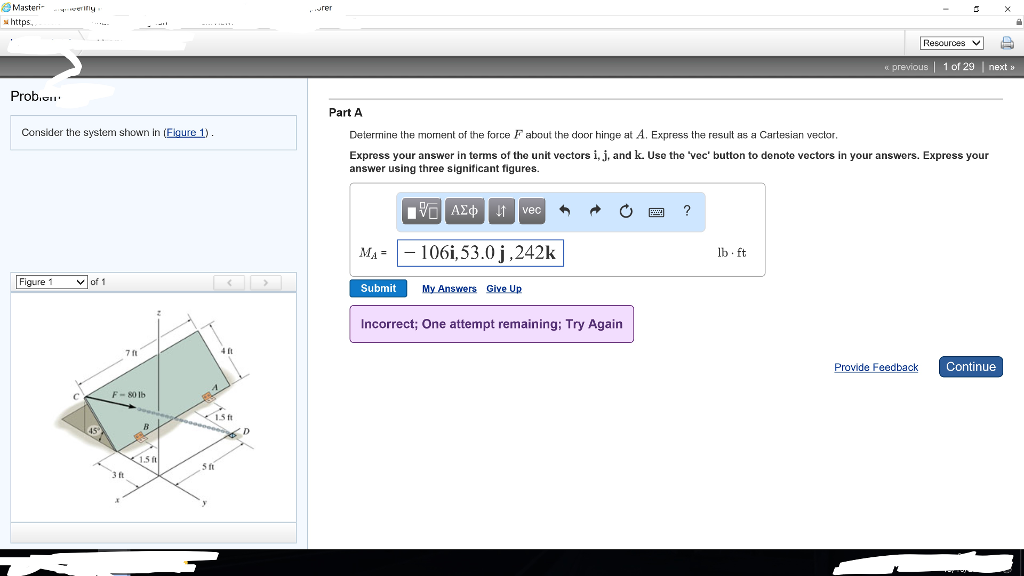Submit the answer
The image size is (1024, 576).
[x=378, y=288]
